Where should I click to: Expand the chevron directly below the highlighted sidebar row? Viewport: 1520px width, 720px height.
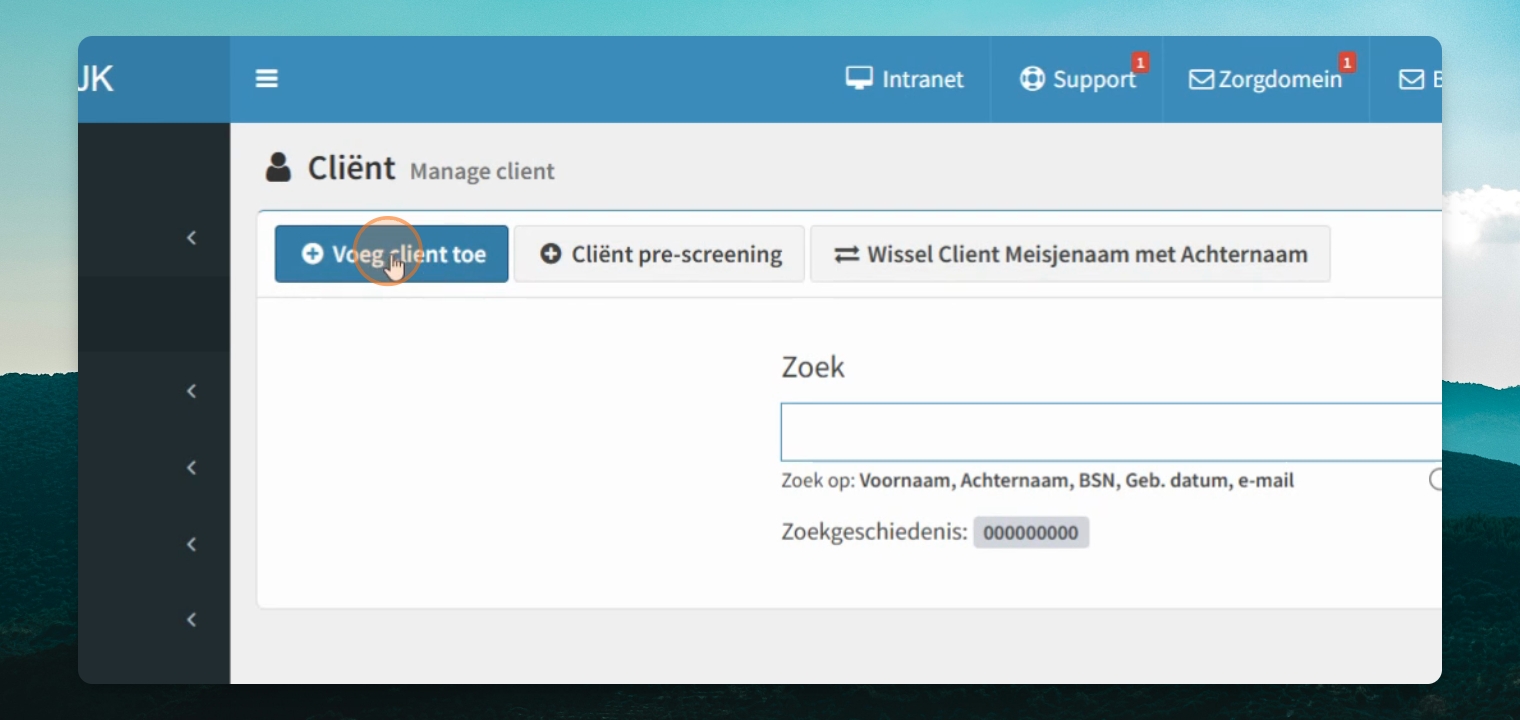191,391
